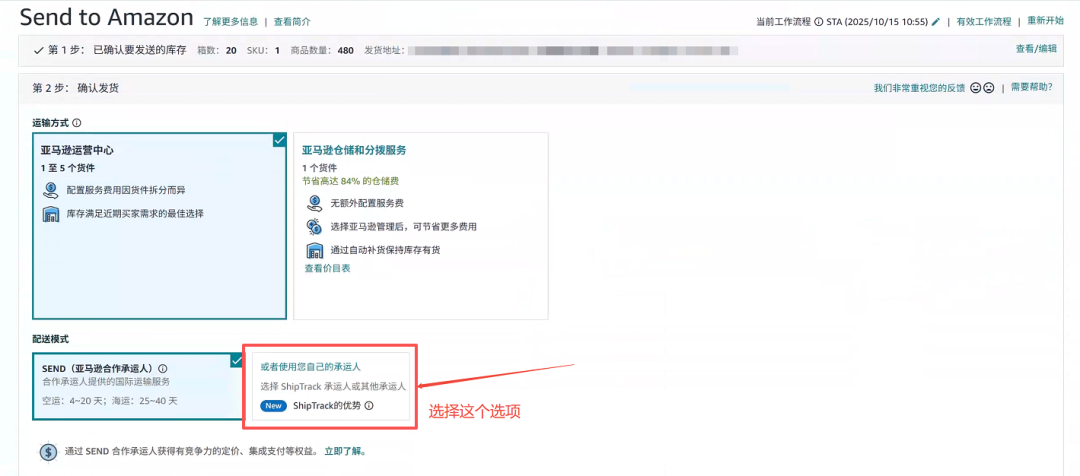
Task: Click dollar coin icon by 通过 SEND 合作承运人
Action: click(x=48, y=452)
